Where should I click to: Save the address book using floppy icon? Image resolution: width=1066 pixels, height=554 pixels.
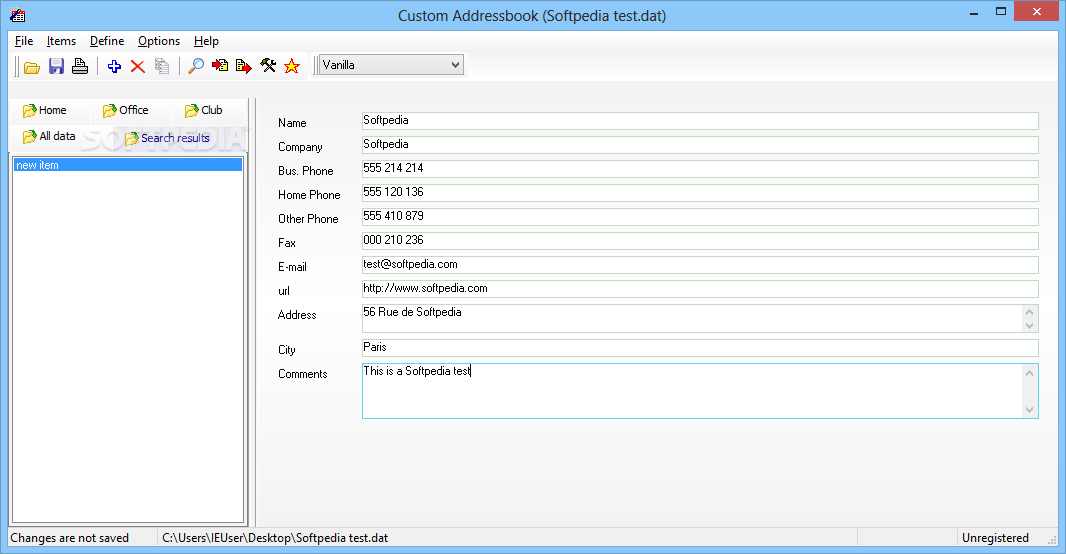pos(56,66)
